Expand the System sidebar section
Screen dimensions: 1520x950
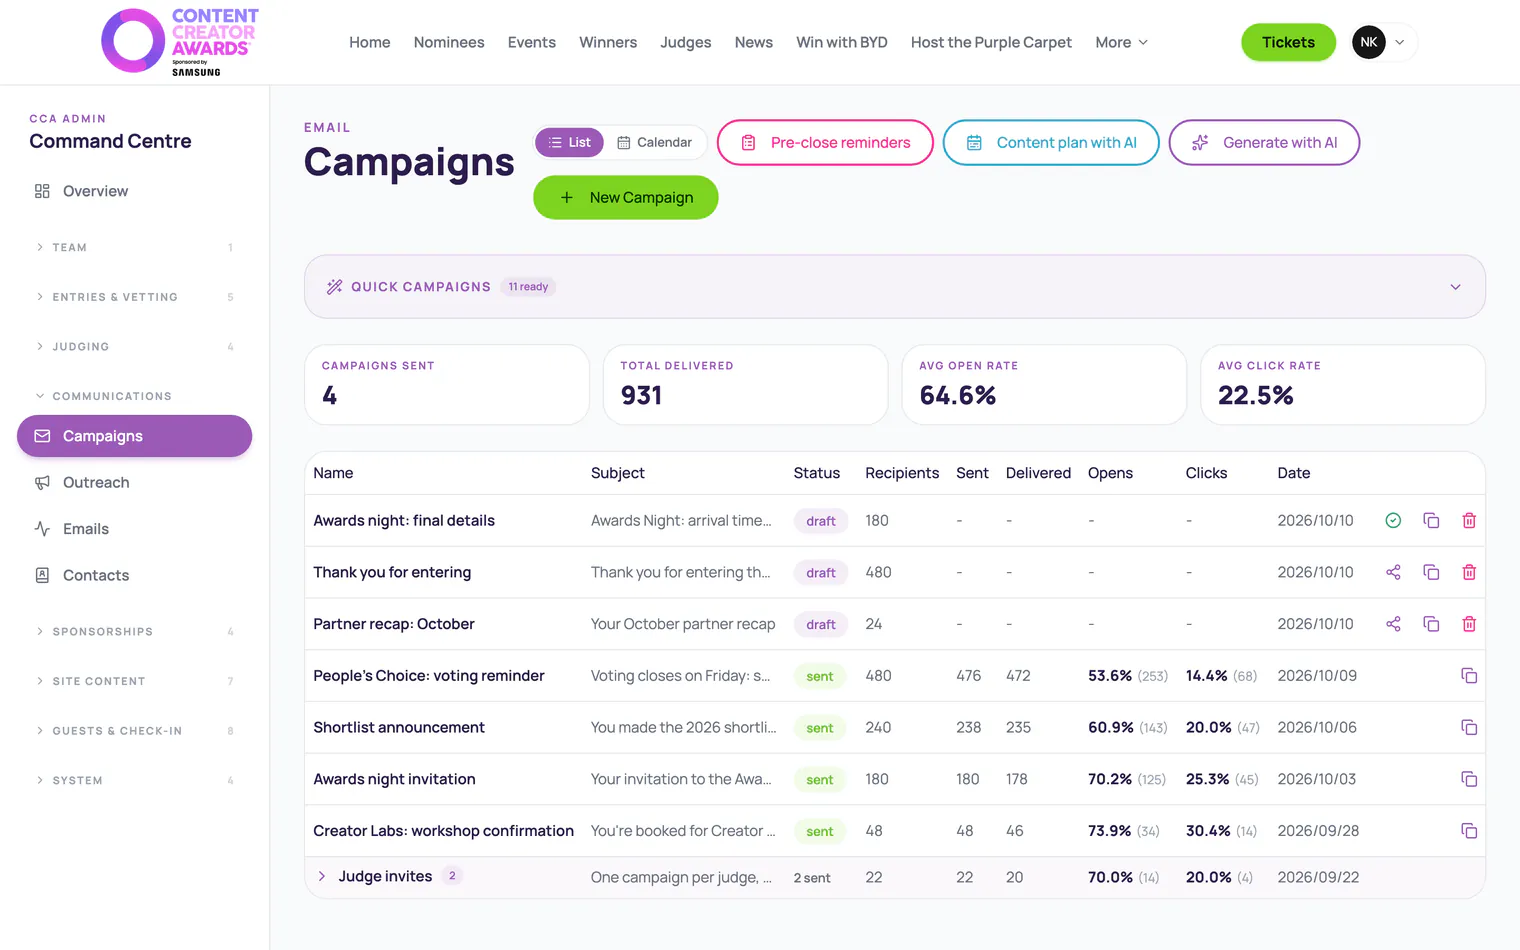pyautogui.click(x=134, y=781)
